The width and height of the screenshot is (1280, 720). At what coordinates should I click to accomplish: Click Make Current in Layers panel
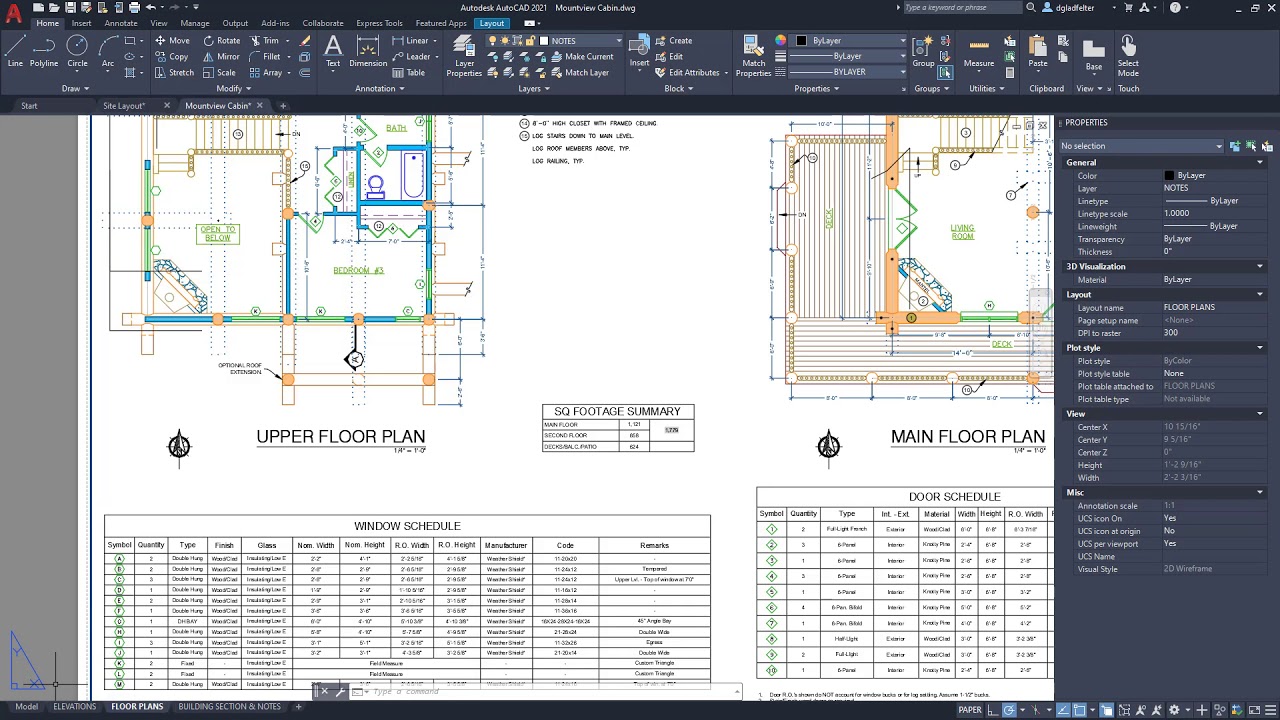[581, 57]
